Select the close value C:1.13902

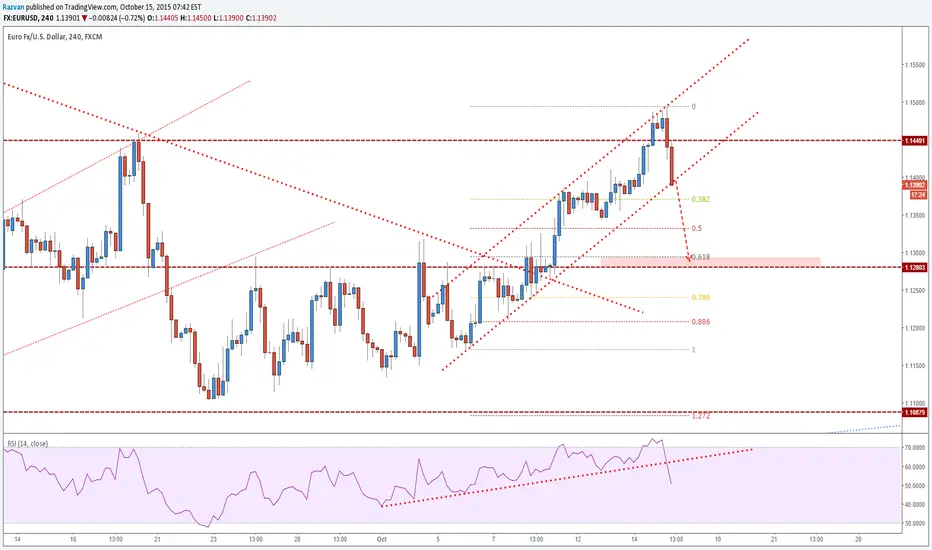(x=263, y=18)
